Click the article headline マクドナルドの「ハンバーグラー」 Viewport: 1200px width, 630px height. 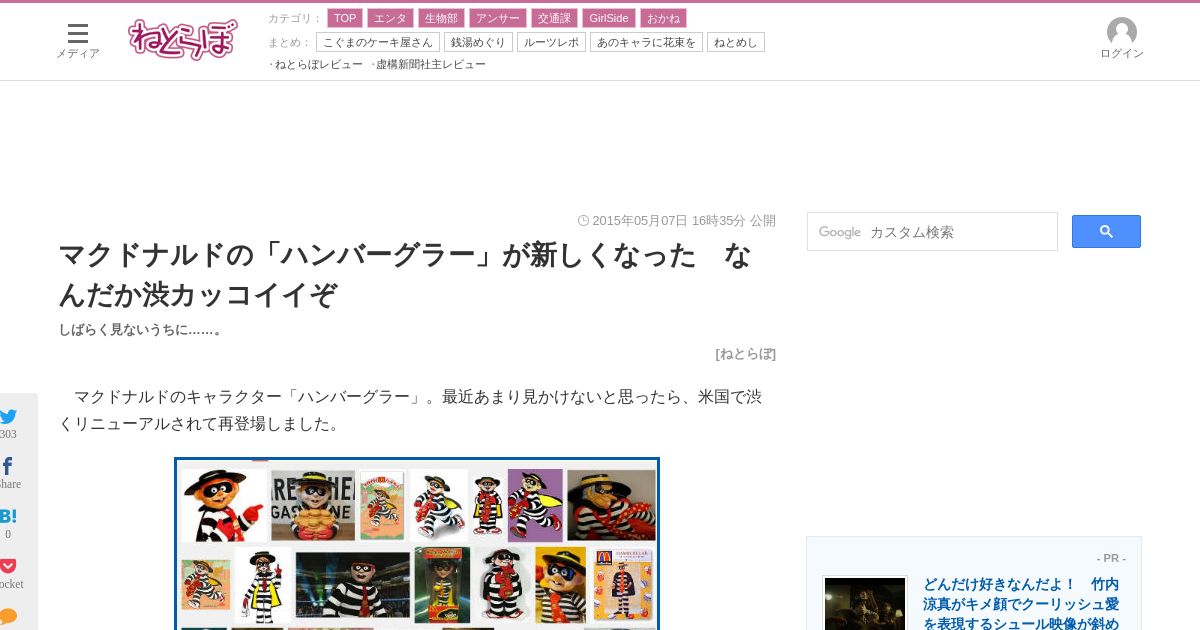[x=405, y=275]
